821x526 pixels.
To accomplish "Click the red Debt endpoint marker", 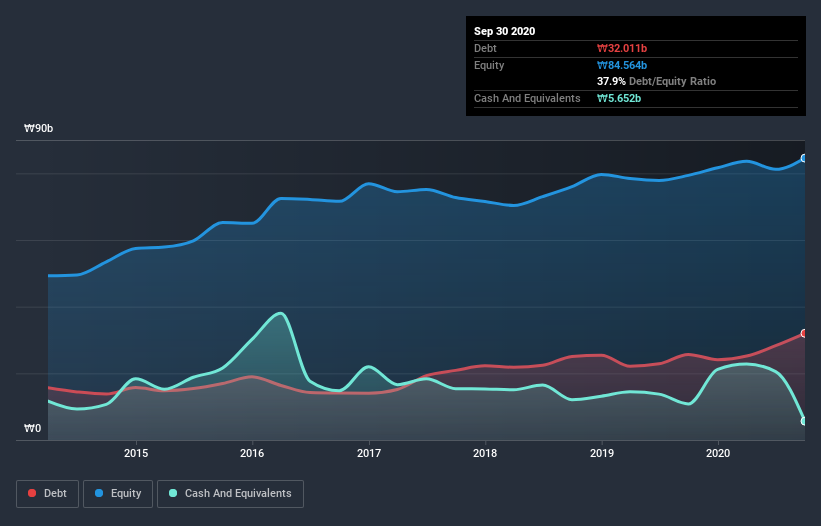I will [x=804, y=333].
